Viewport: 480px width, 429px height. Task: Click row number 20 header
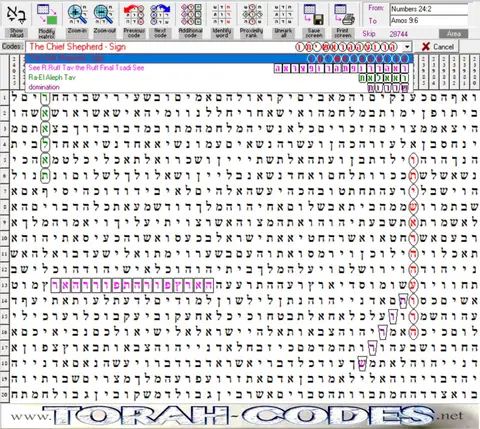(4, 395)
